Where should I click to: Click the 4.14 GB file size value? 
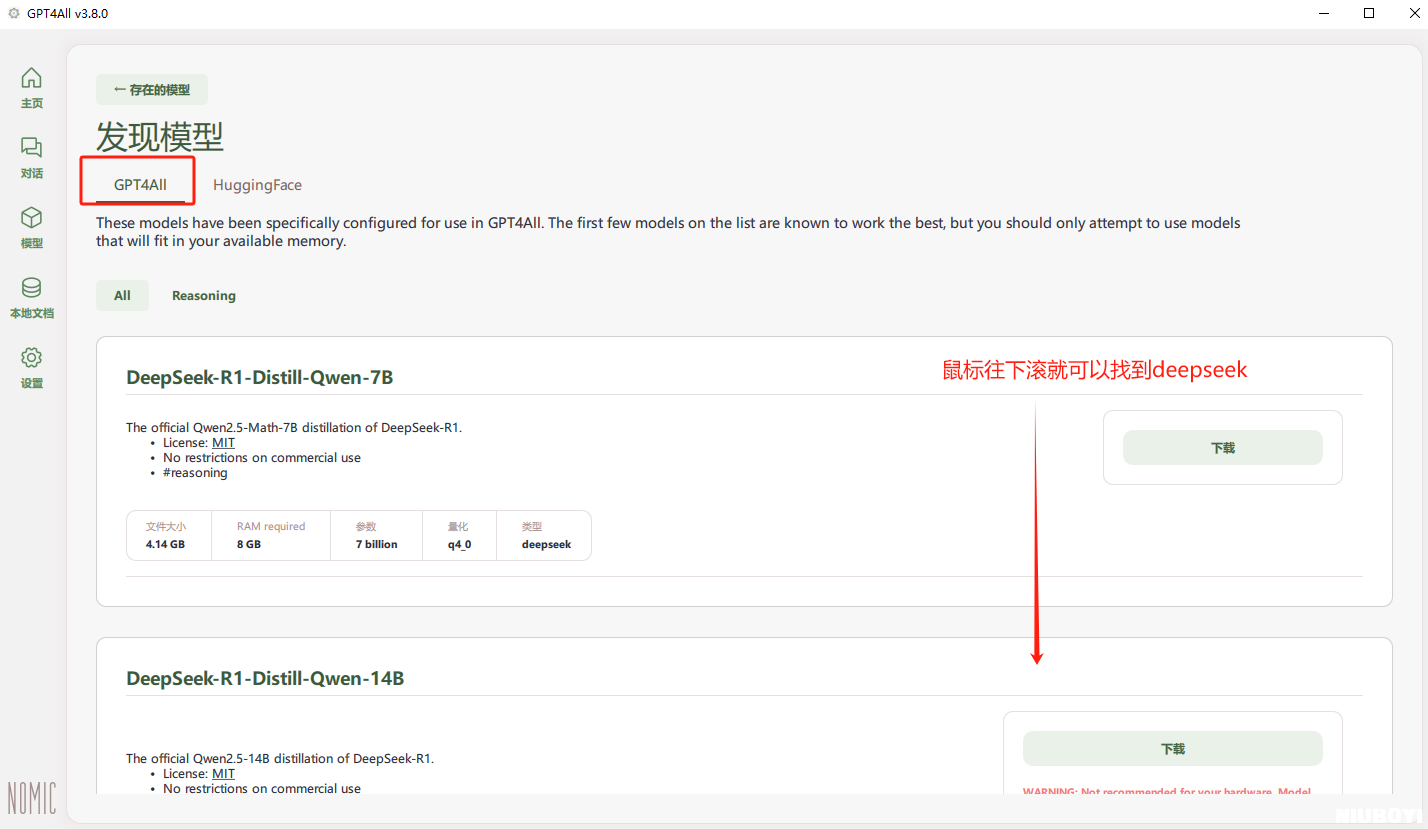[165, 544]
